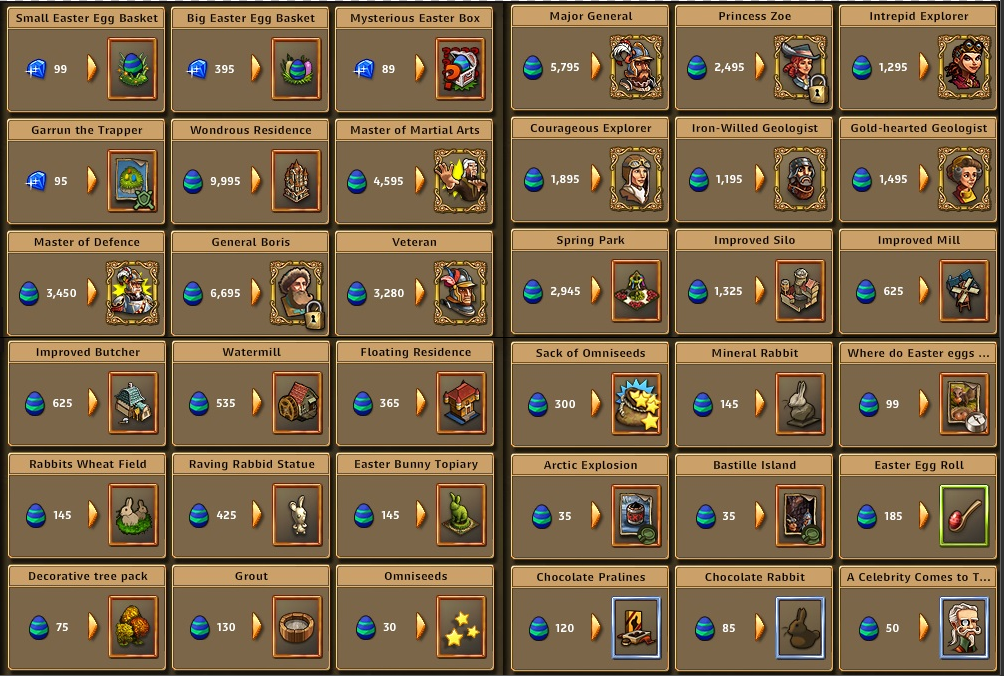Click the Grout bucket icon
Viewport: 1004px width, 676px height.
pyautogui.click(x=298, y=627)
